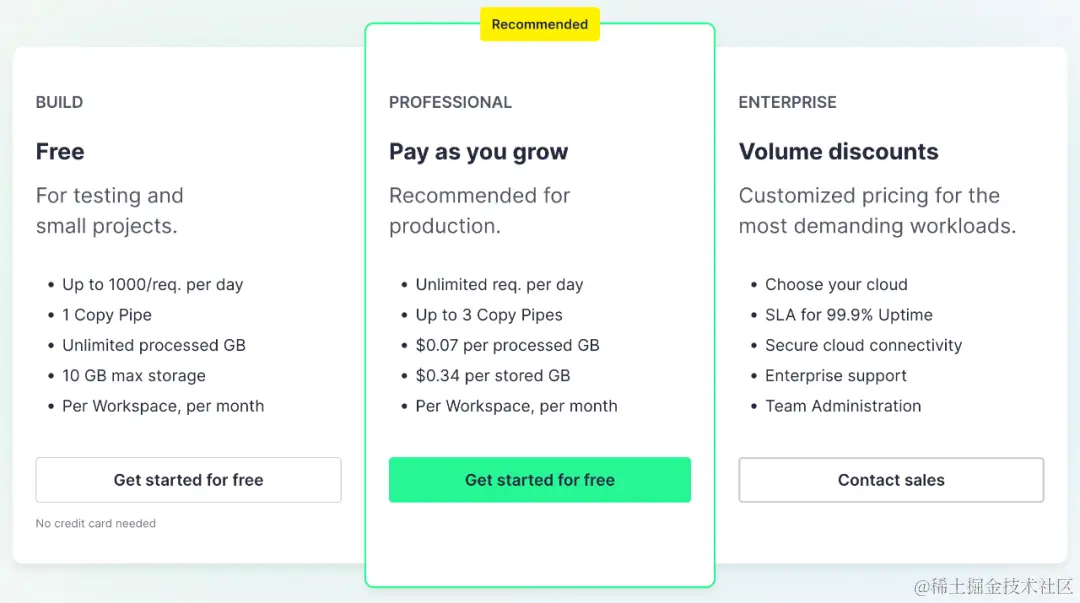The height and width of the screenshot is (603, 1080).
Task: Click the Free plan heading
Action: coord(60,152)
